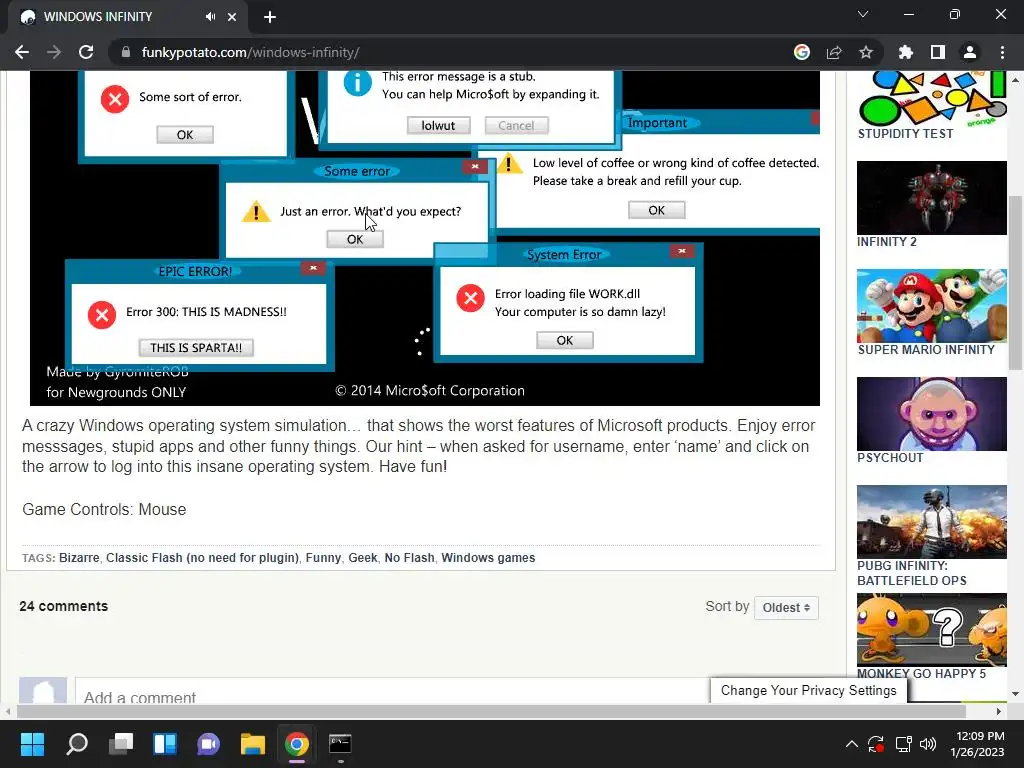1024x768 pixels.
Task: Open the Sort by Oldest dropdown
Action: point(786,607)
